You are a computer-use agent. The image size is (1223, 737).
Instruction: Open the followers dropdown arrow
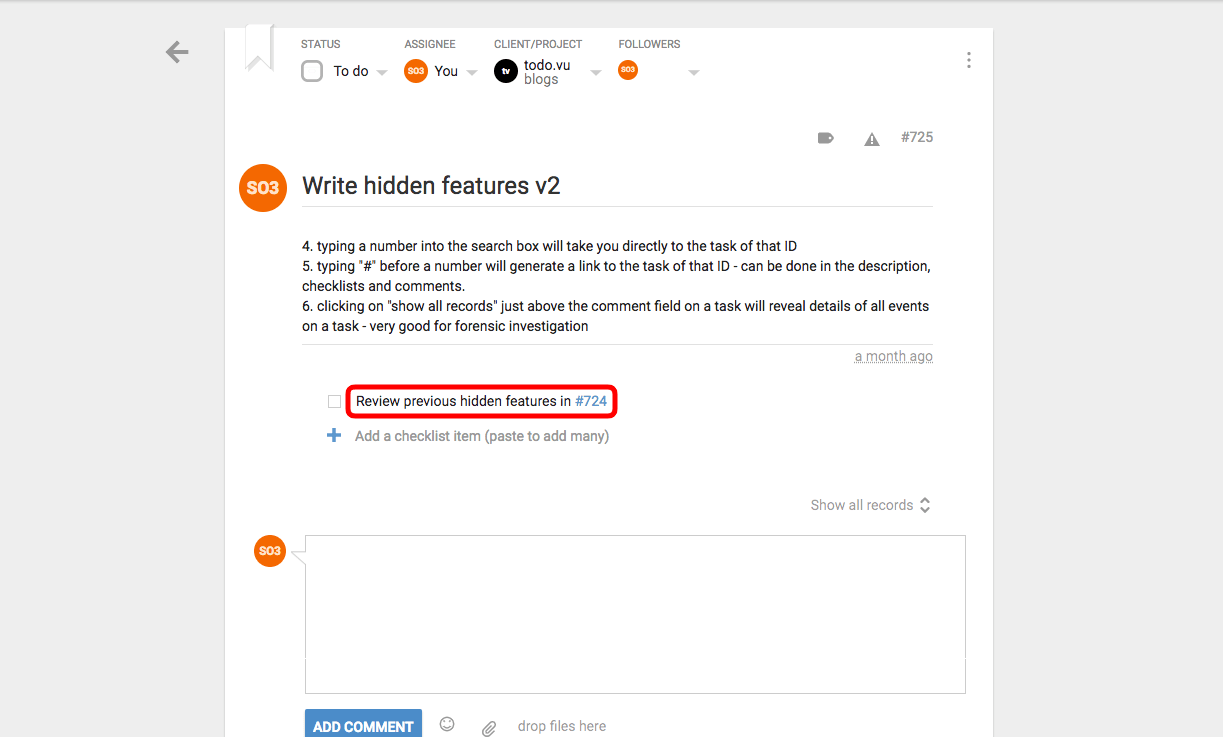694,73
